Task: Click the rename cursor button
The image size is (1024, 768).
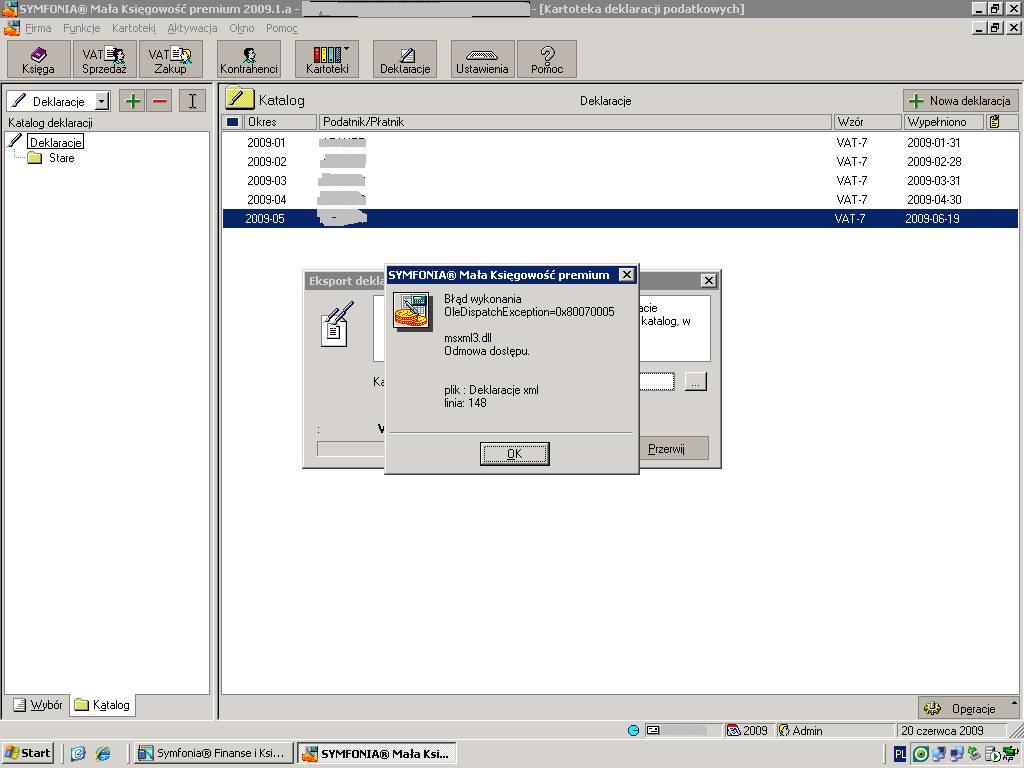Action: coord(192,101)
